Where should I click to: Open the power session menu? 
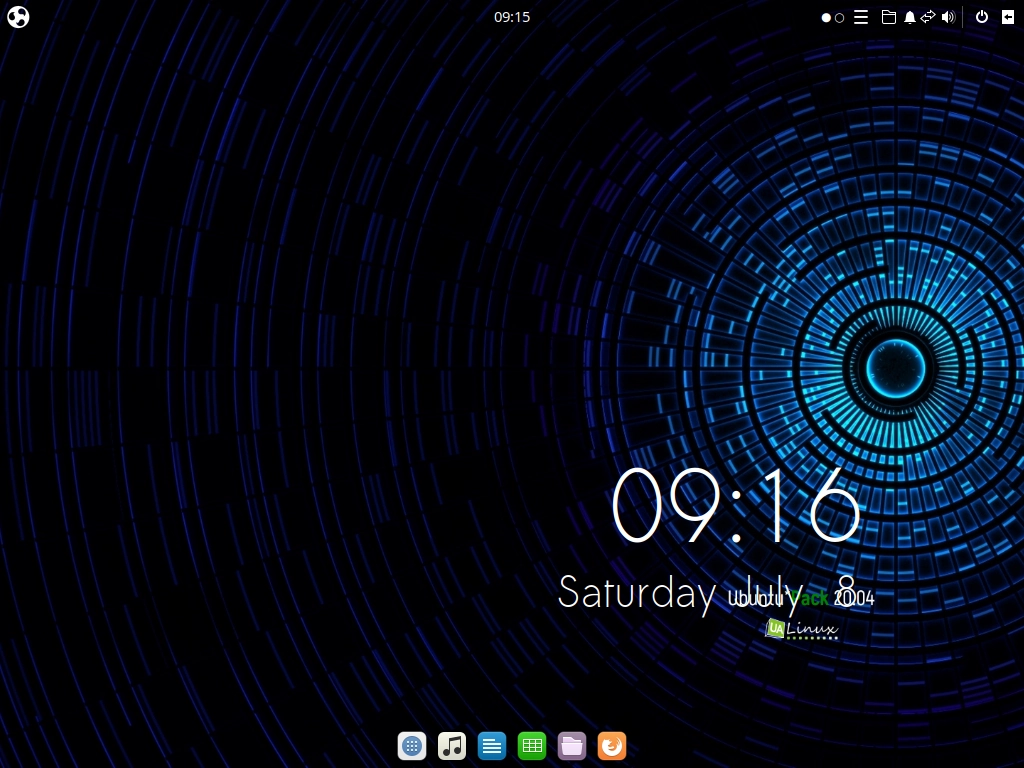[982, 17]
